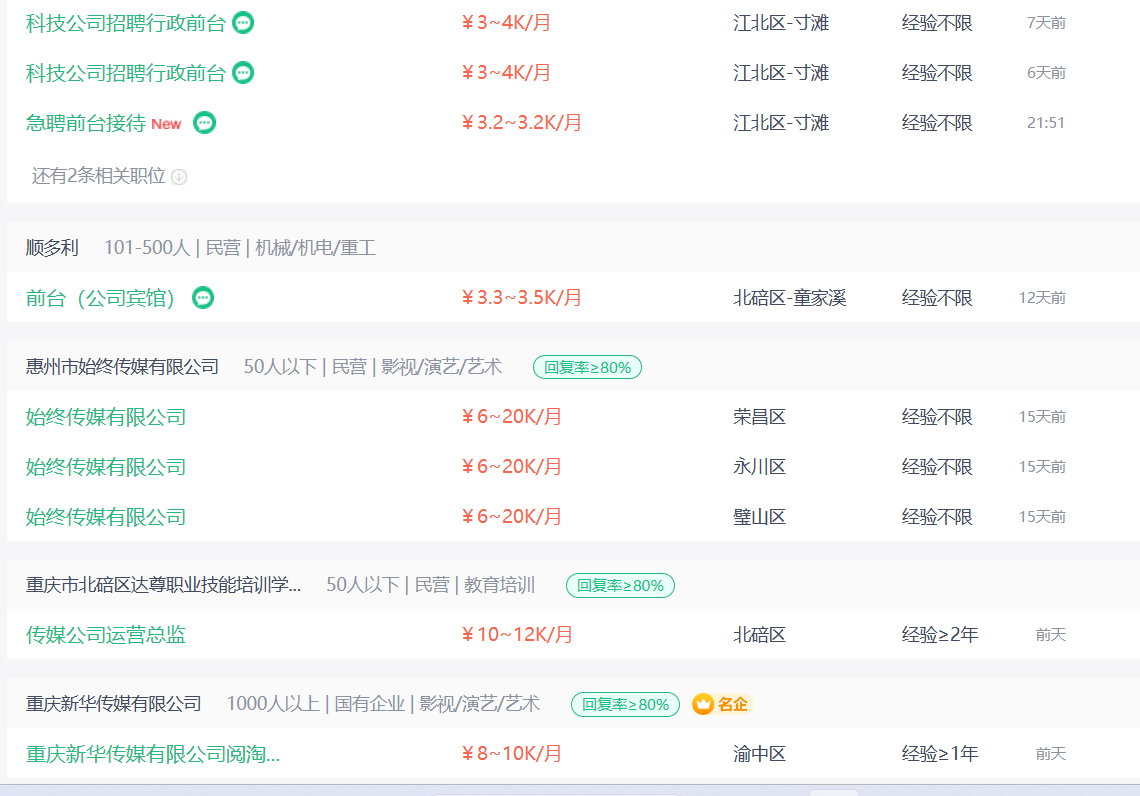Image resolution: width=1140 pixels, height=796 pixels.
Task: Open 始终传媒有限公司 job in 璧山区
Action: click(105, 517)
